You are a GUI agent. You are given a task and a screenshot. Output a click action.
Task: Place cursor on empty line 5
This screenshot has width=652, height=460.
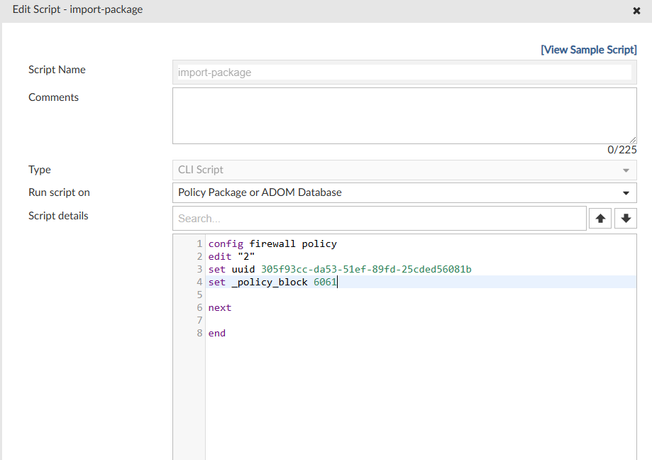400,295
